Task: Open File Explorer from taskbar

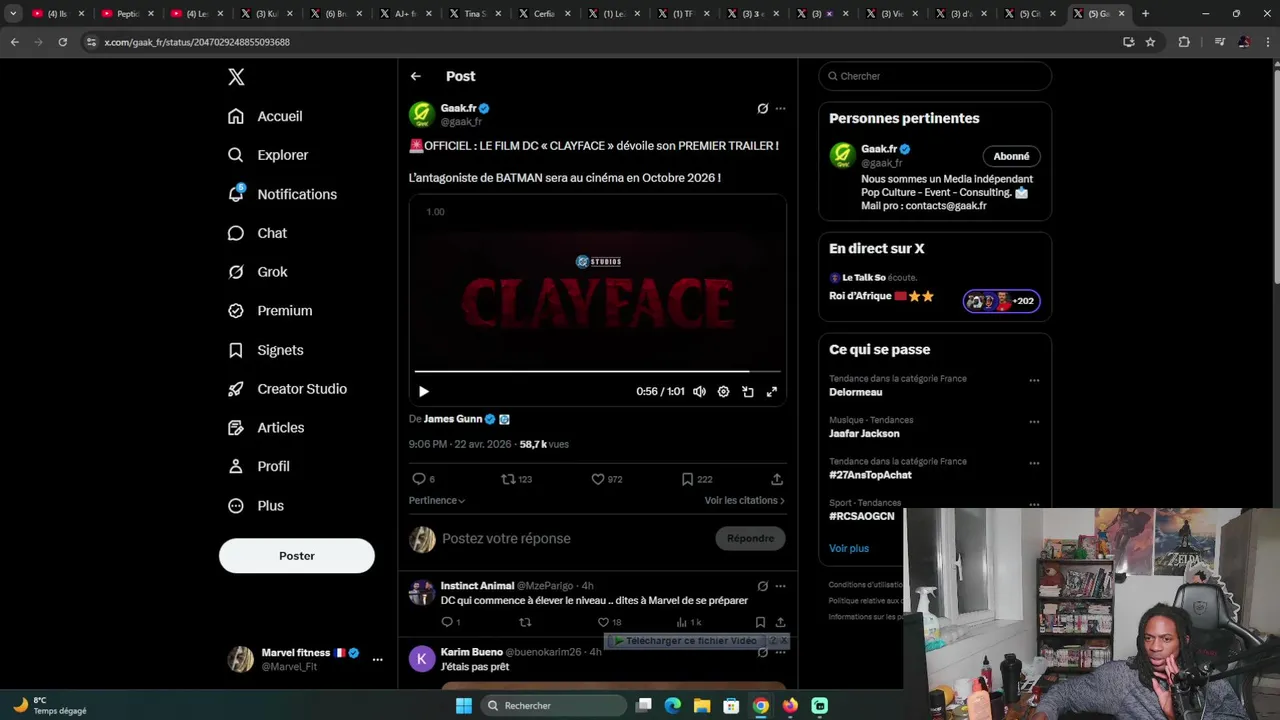Action: [702, 706]
